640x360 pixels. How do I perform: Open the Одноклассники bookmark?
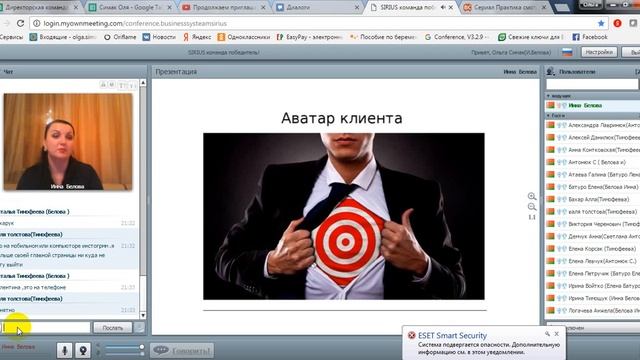click(244, 37)
